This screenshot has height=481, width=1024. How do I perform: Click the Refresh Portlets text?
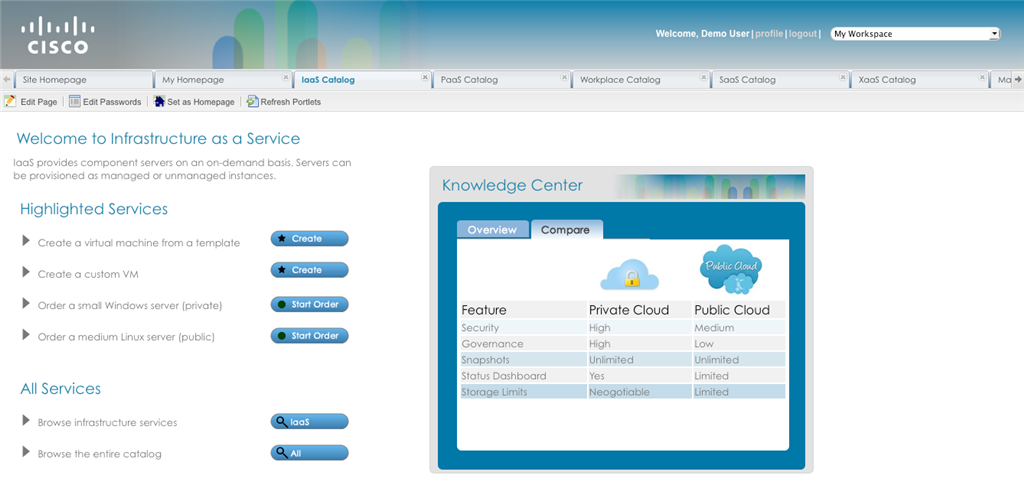click(291, 102)
